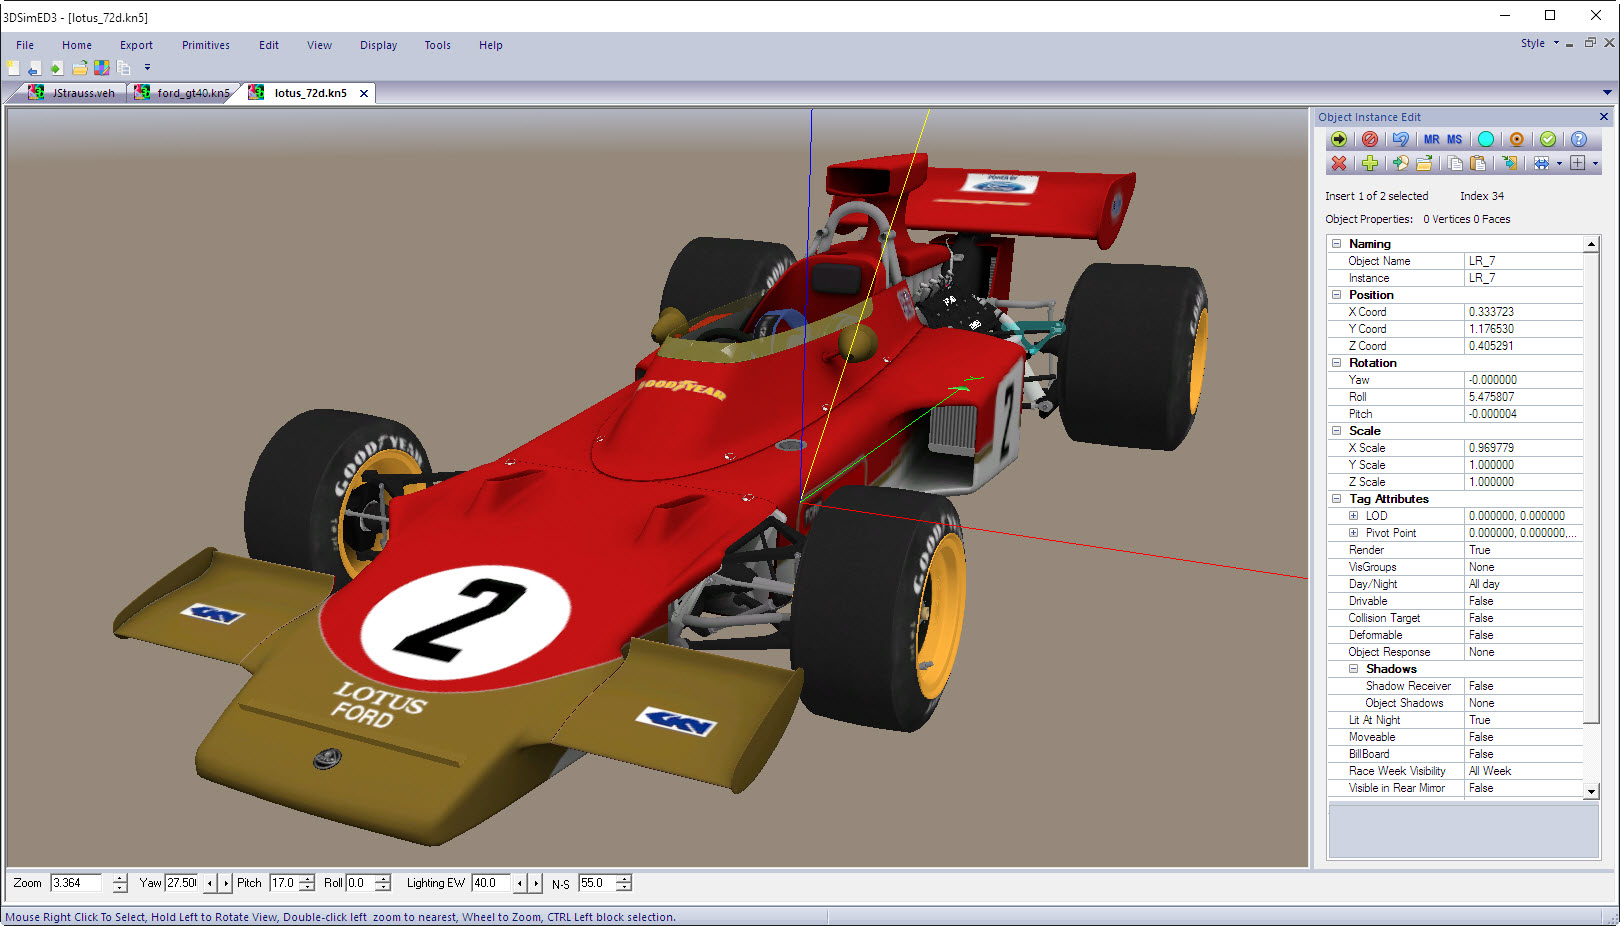The height and width of the screenshot is (926, 1620).
Task: Expand the Pivot Point property
Action: coord(1353,533)
